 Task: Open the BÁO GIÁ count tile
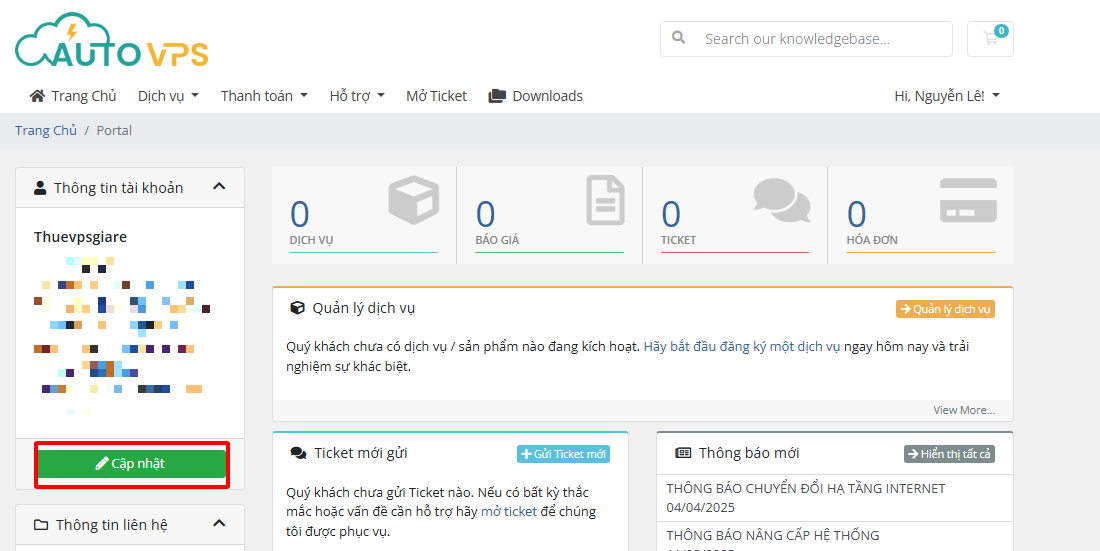(x=549, y=215)
